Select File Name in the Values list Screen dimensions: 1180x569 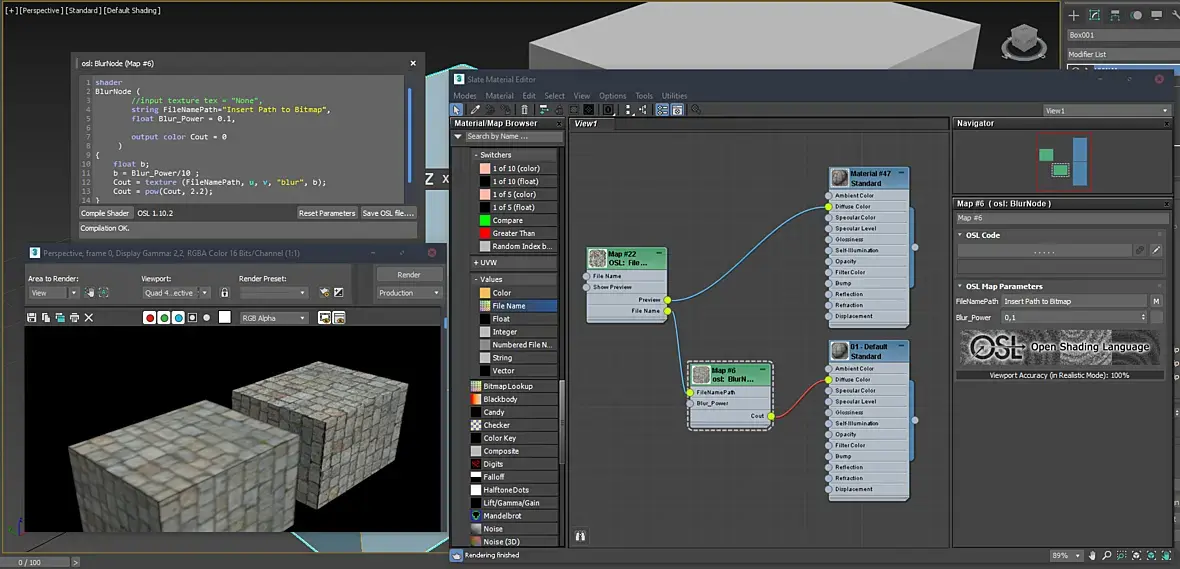click(x=509, y=306)
